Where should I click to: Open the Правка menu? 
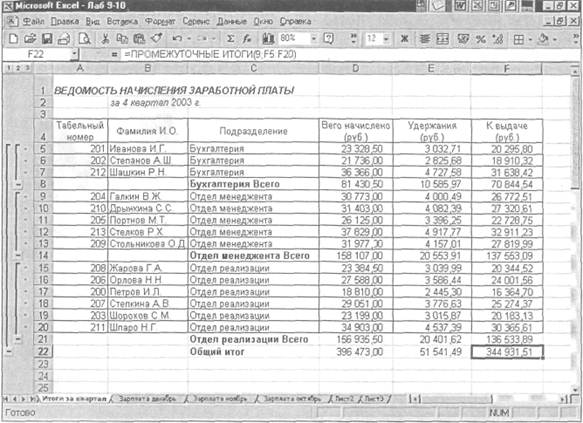[65, 22]
